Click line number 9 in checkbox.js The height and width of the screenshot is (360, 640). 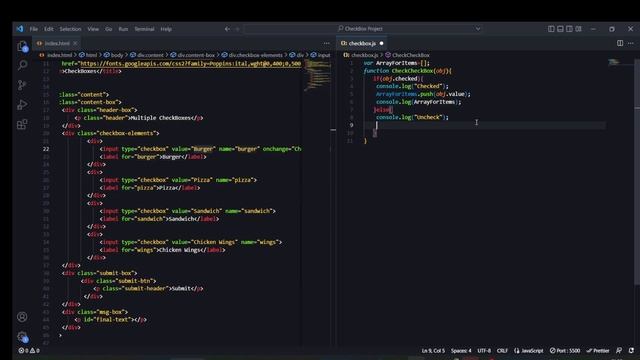click(351, 125)
